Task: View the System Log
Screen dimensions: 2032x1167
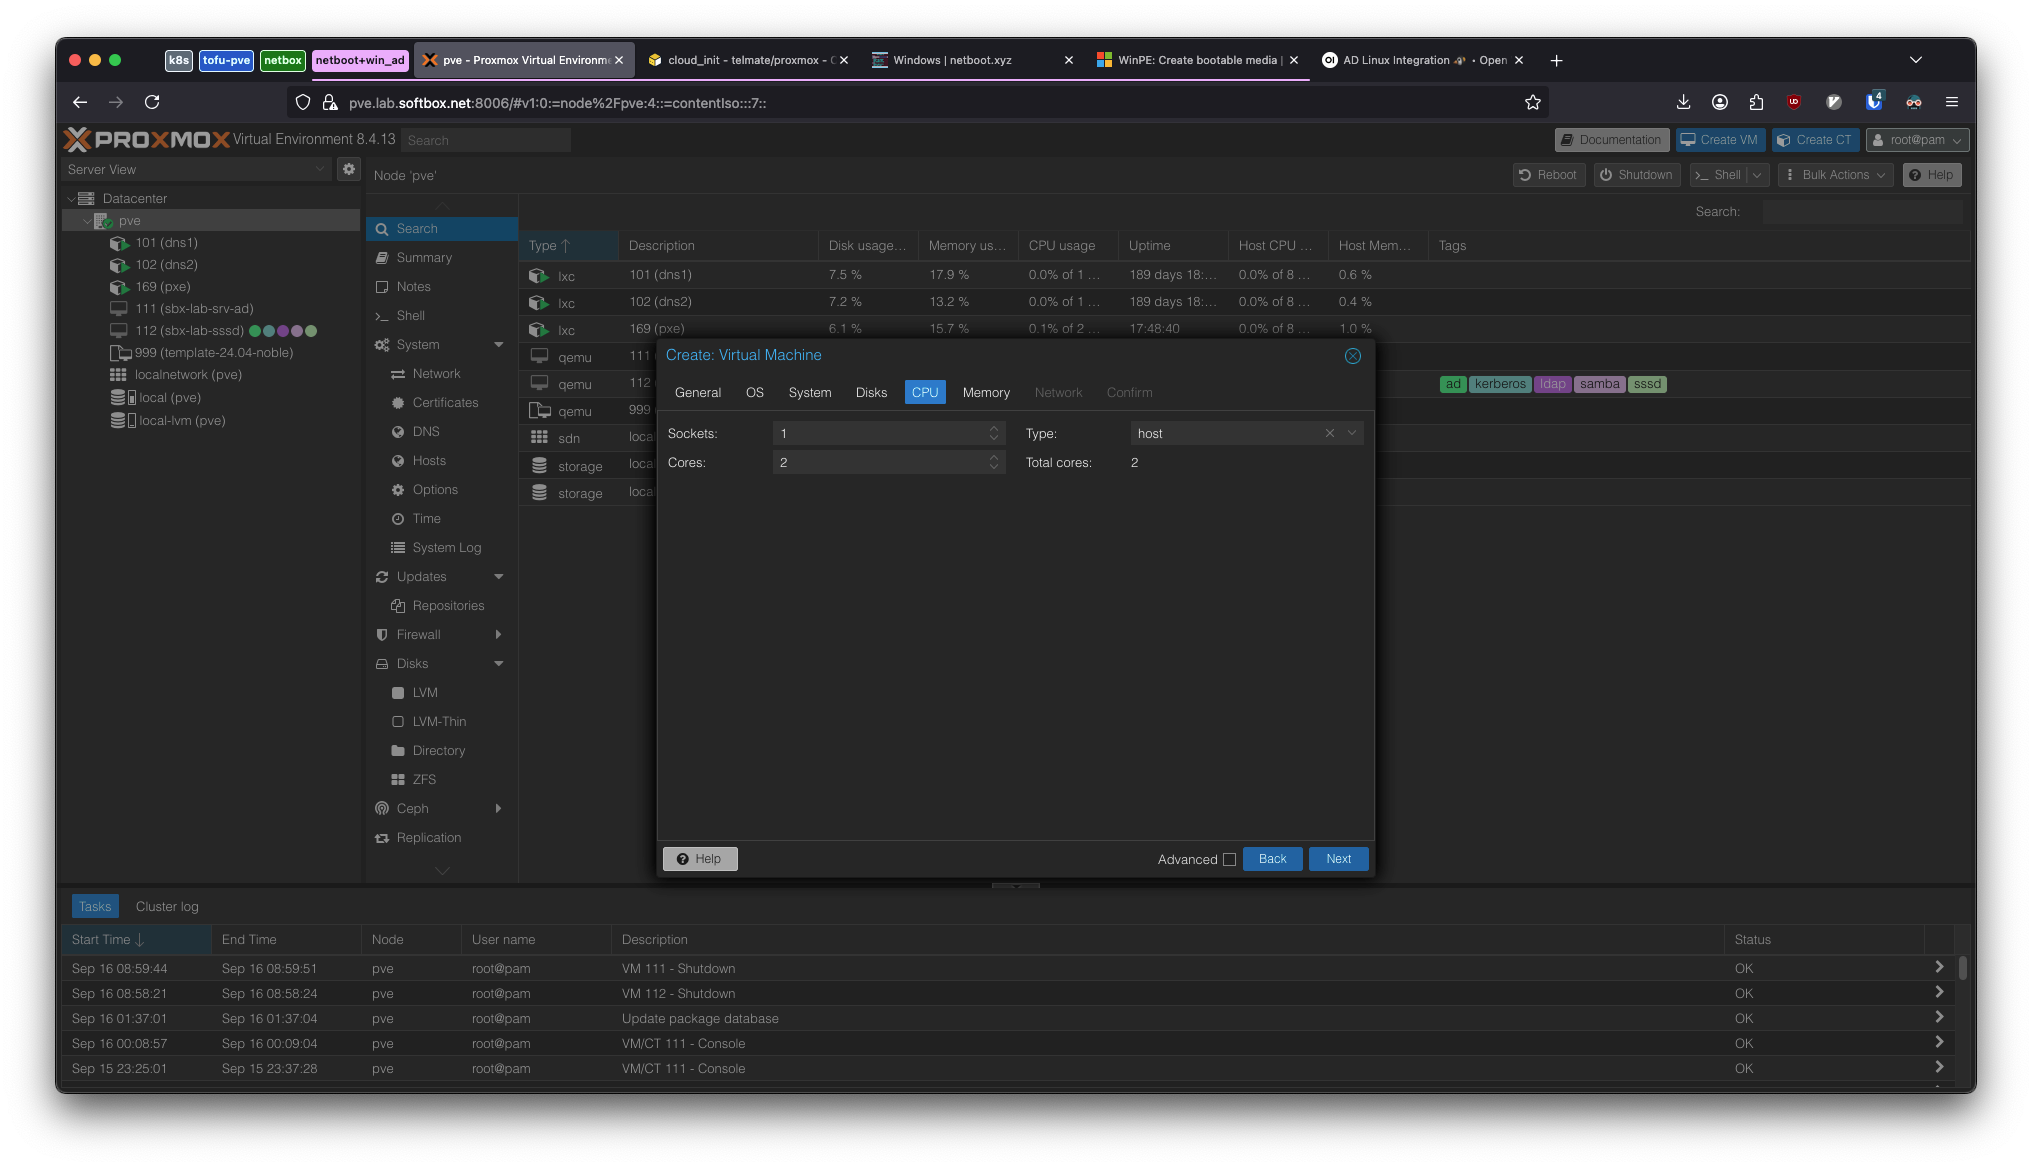Action: click(x=446, y=547)
